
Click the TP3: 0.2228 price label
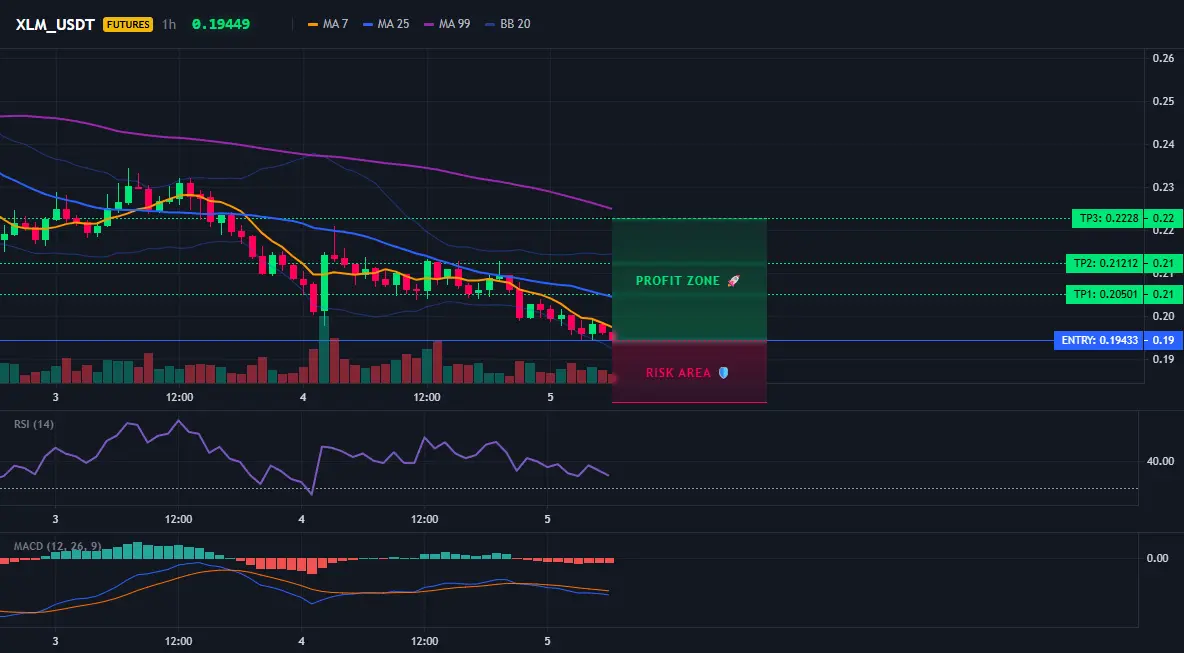(1106, 219)
